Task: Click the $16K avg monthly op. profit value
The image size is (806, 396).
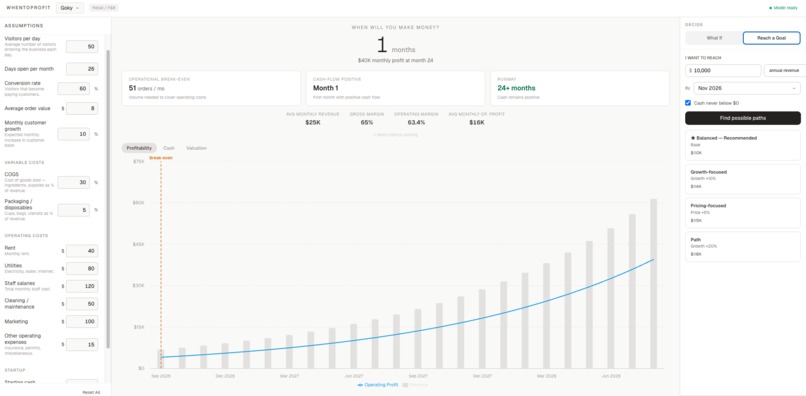Action: 476,123
